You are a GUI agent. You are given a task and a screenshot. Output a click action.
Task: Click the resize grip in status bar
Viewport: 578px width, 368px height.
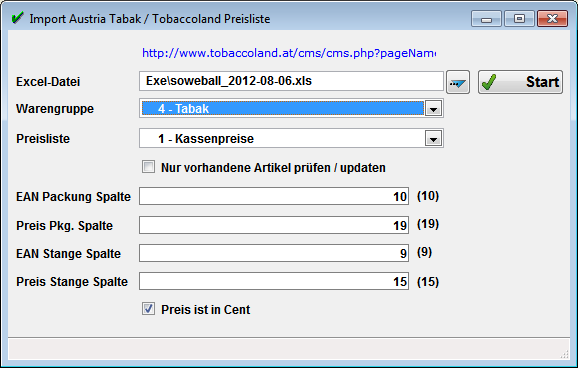click(x=564, y=354)
